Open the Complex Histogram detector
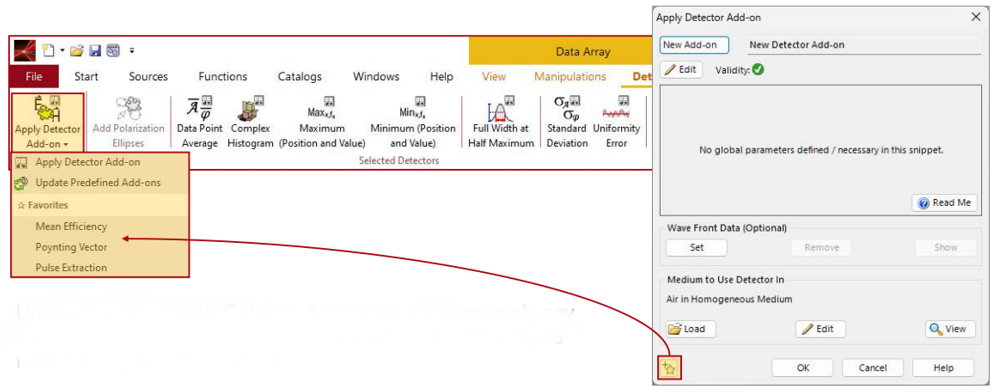Screen dimensions: 995x392 click(250, 123)
